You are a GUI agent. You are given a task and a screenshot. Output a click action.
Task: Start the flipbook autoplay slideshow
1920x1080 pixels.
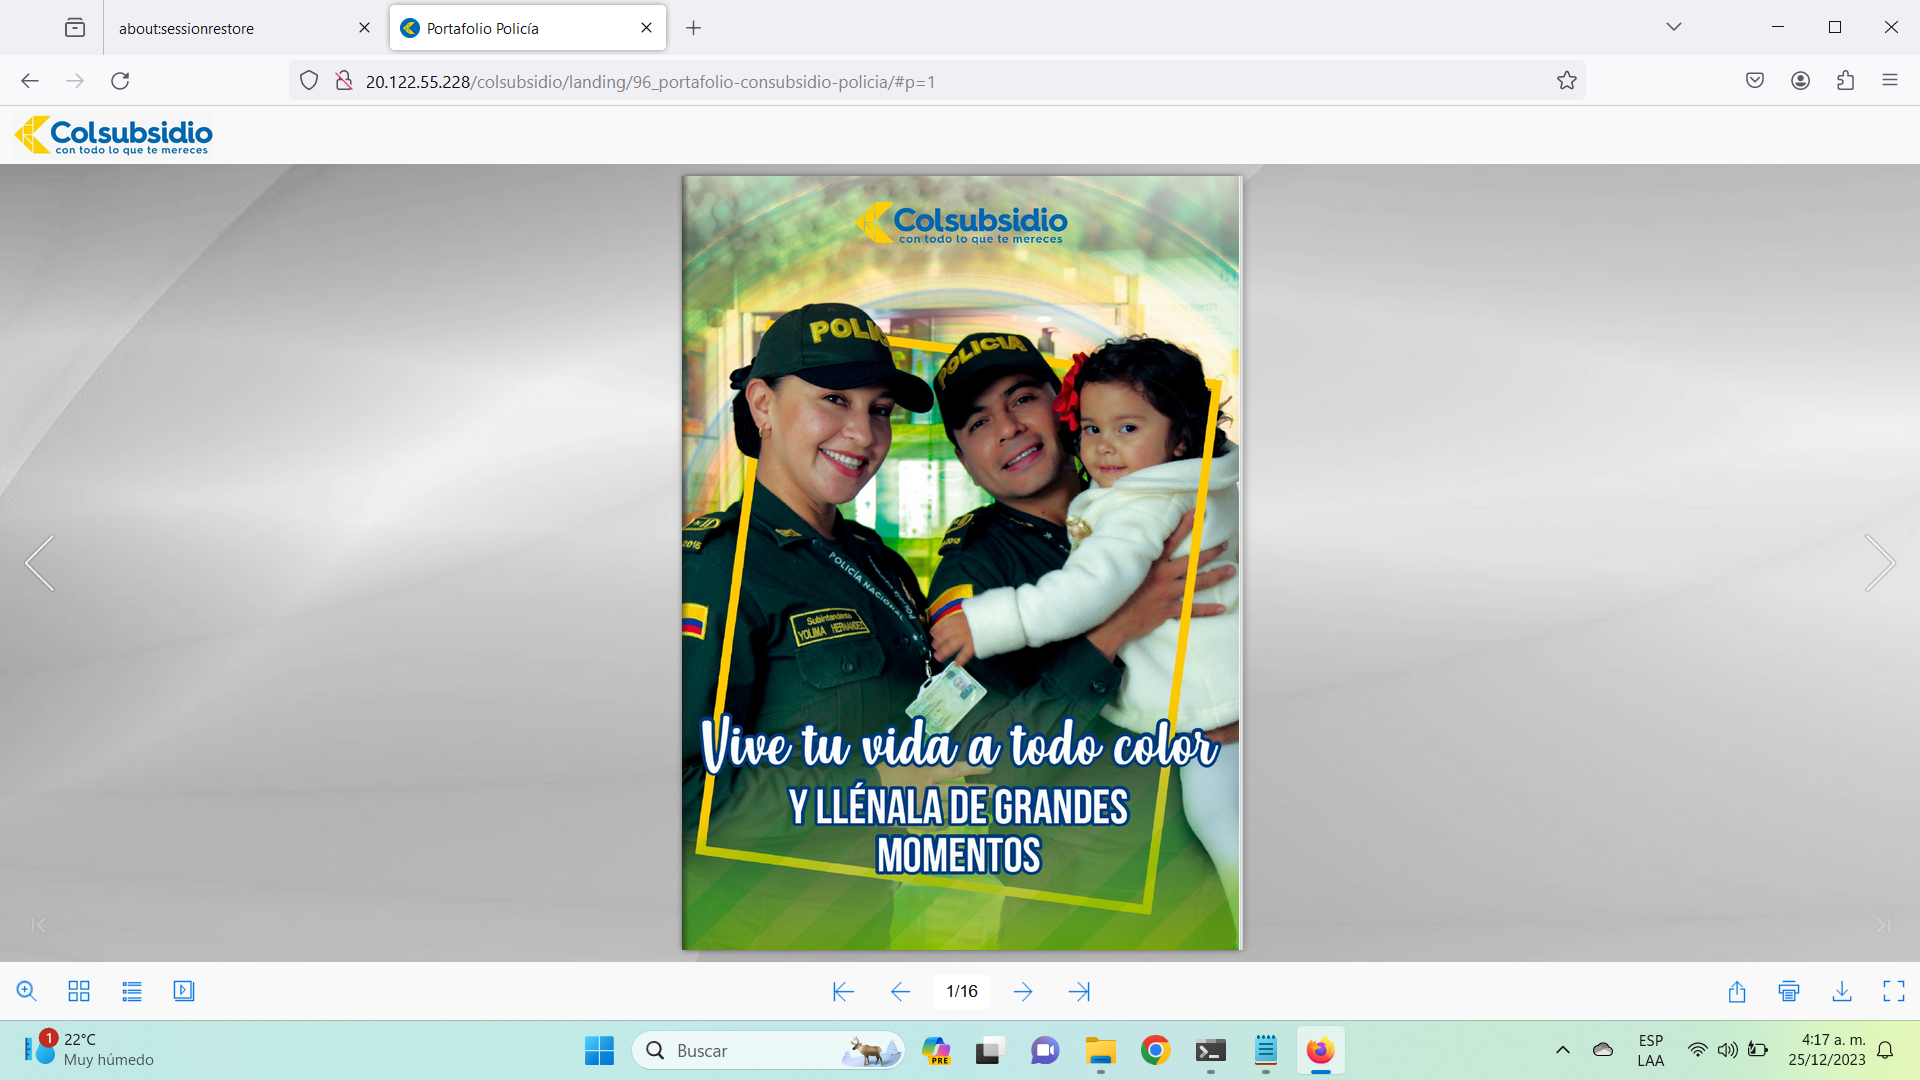pos(184,991)
